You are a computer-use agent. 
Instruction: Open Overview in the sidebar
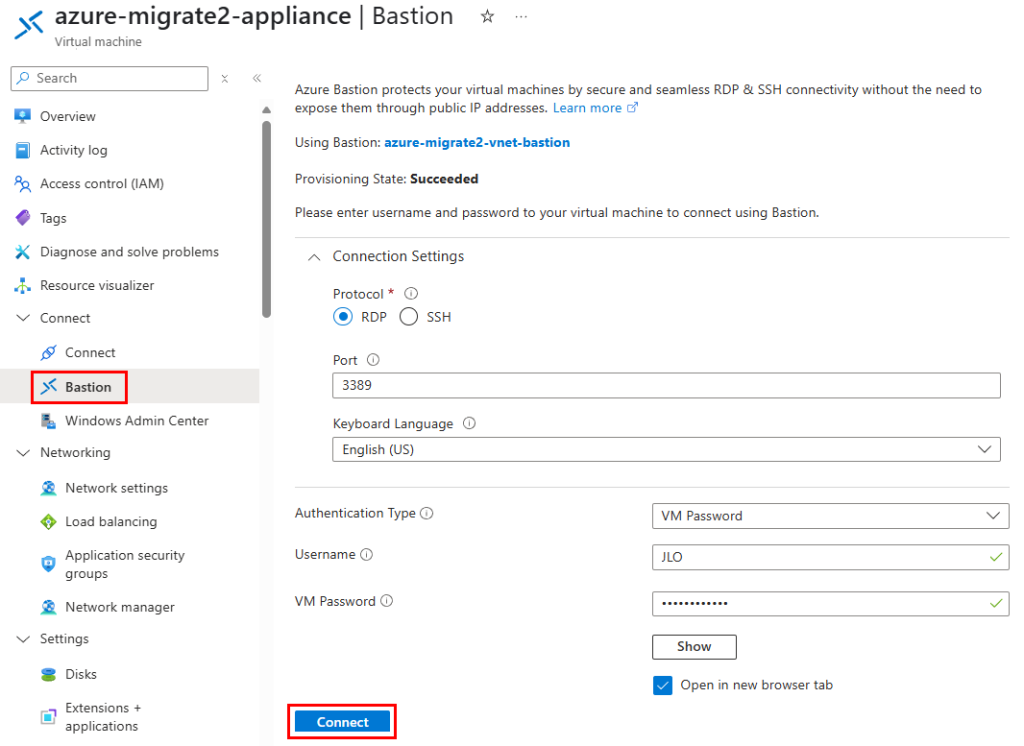(x=68, y=116)
